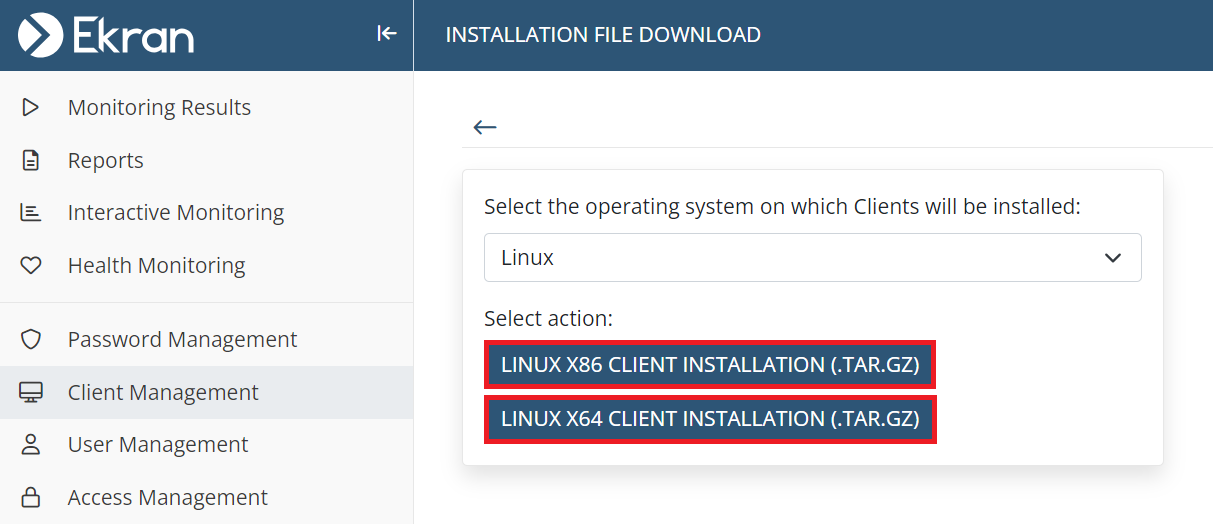The image size is (1213, 524).
Task: Click the monitor icon for Client Management
Action: pyautogui.click(x=31, y=392)
